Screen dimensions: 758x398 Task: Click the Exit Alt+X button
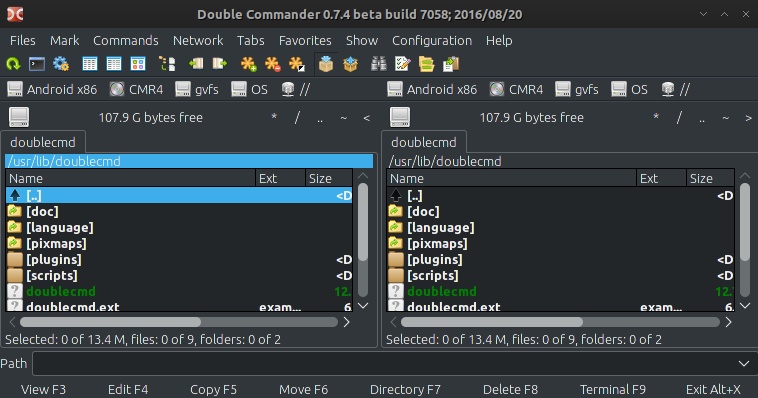[713, 389]
